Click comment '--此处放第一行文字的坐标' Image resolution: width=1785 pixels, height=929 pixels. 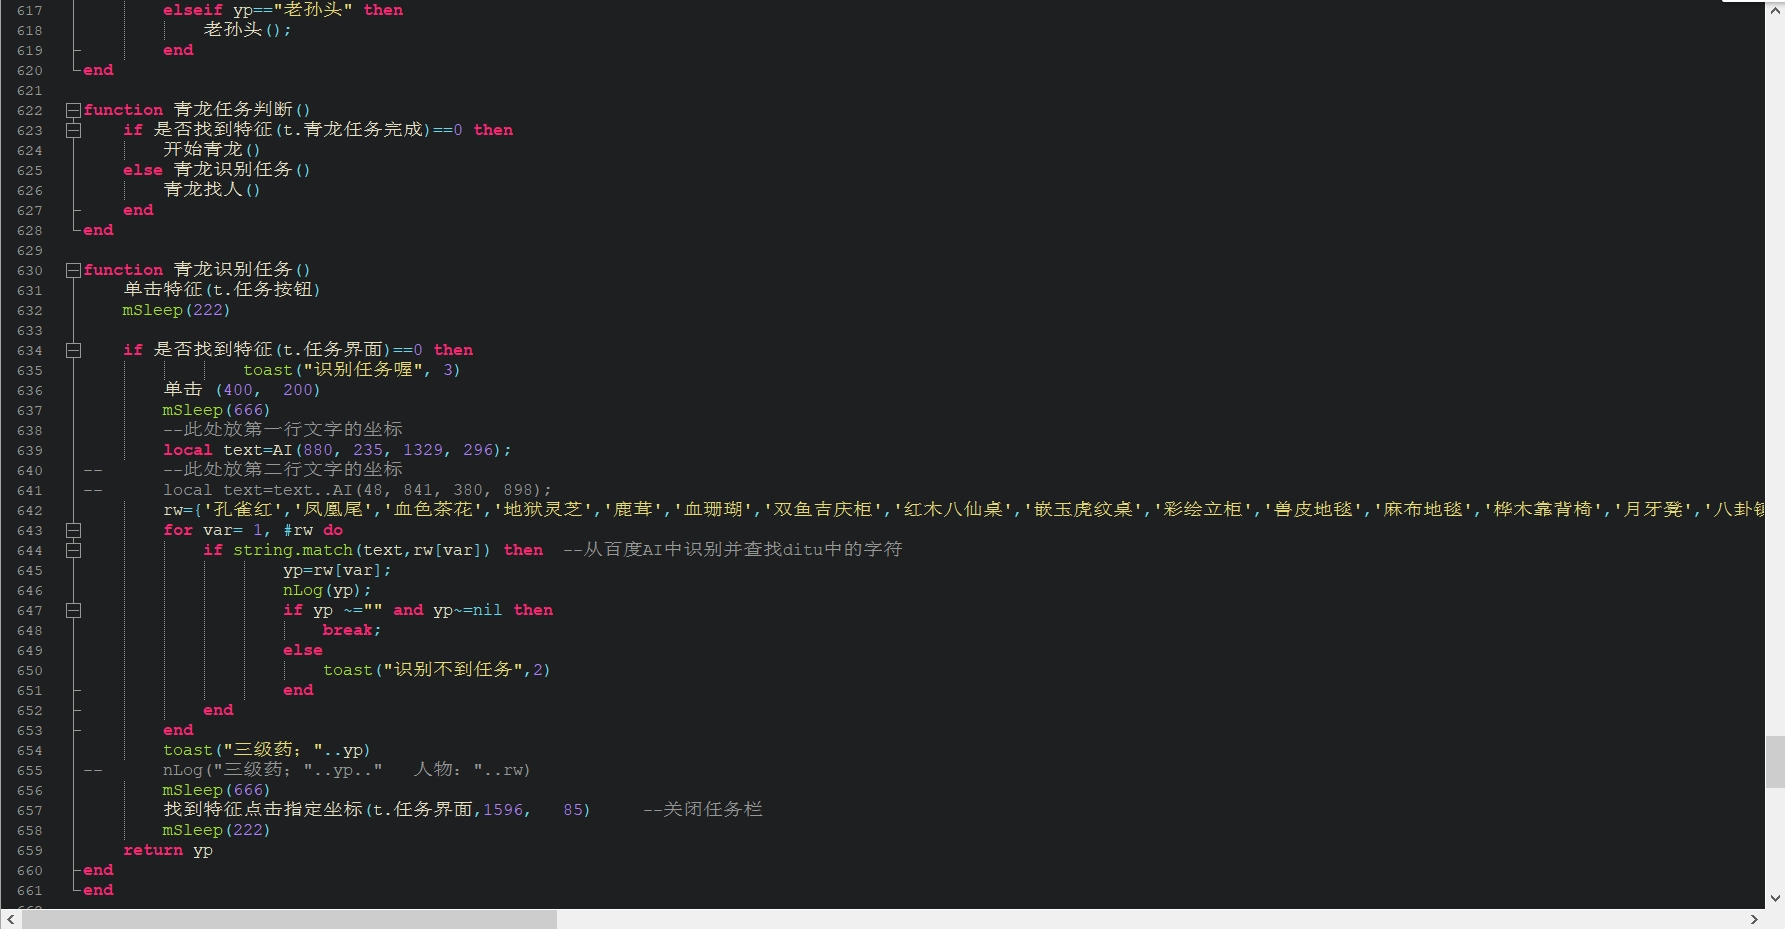pos(283,430)
